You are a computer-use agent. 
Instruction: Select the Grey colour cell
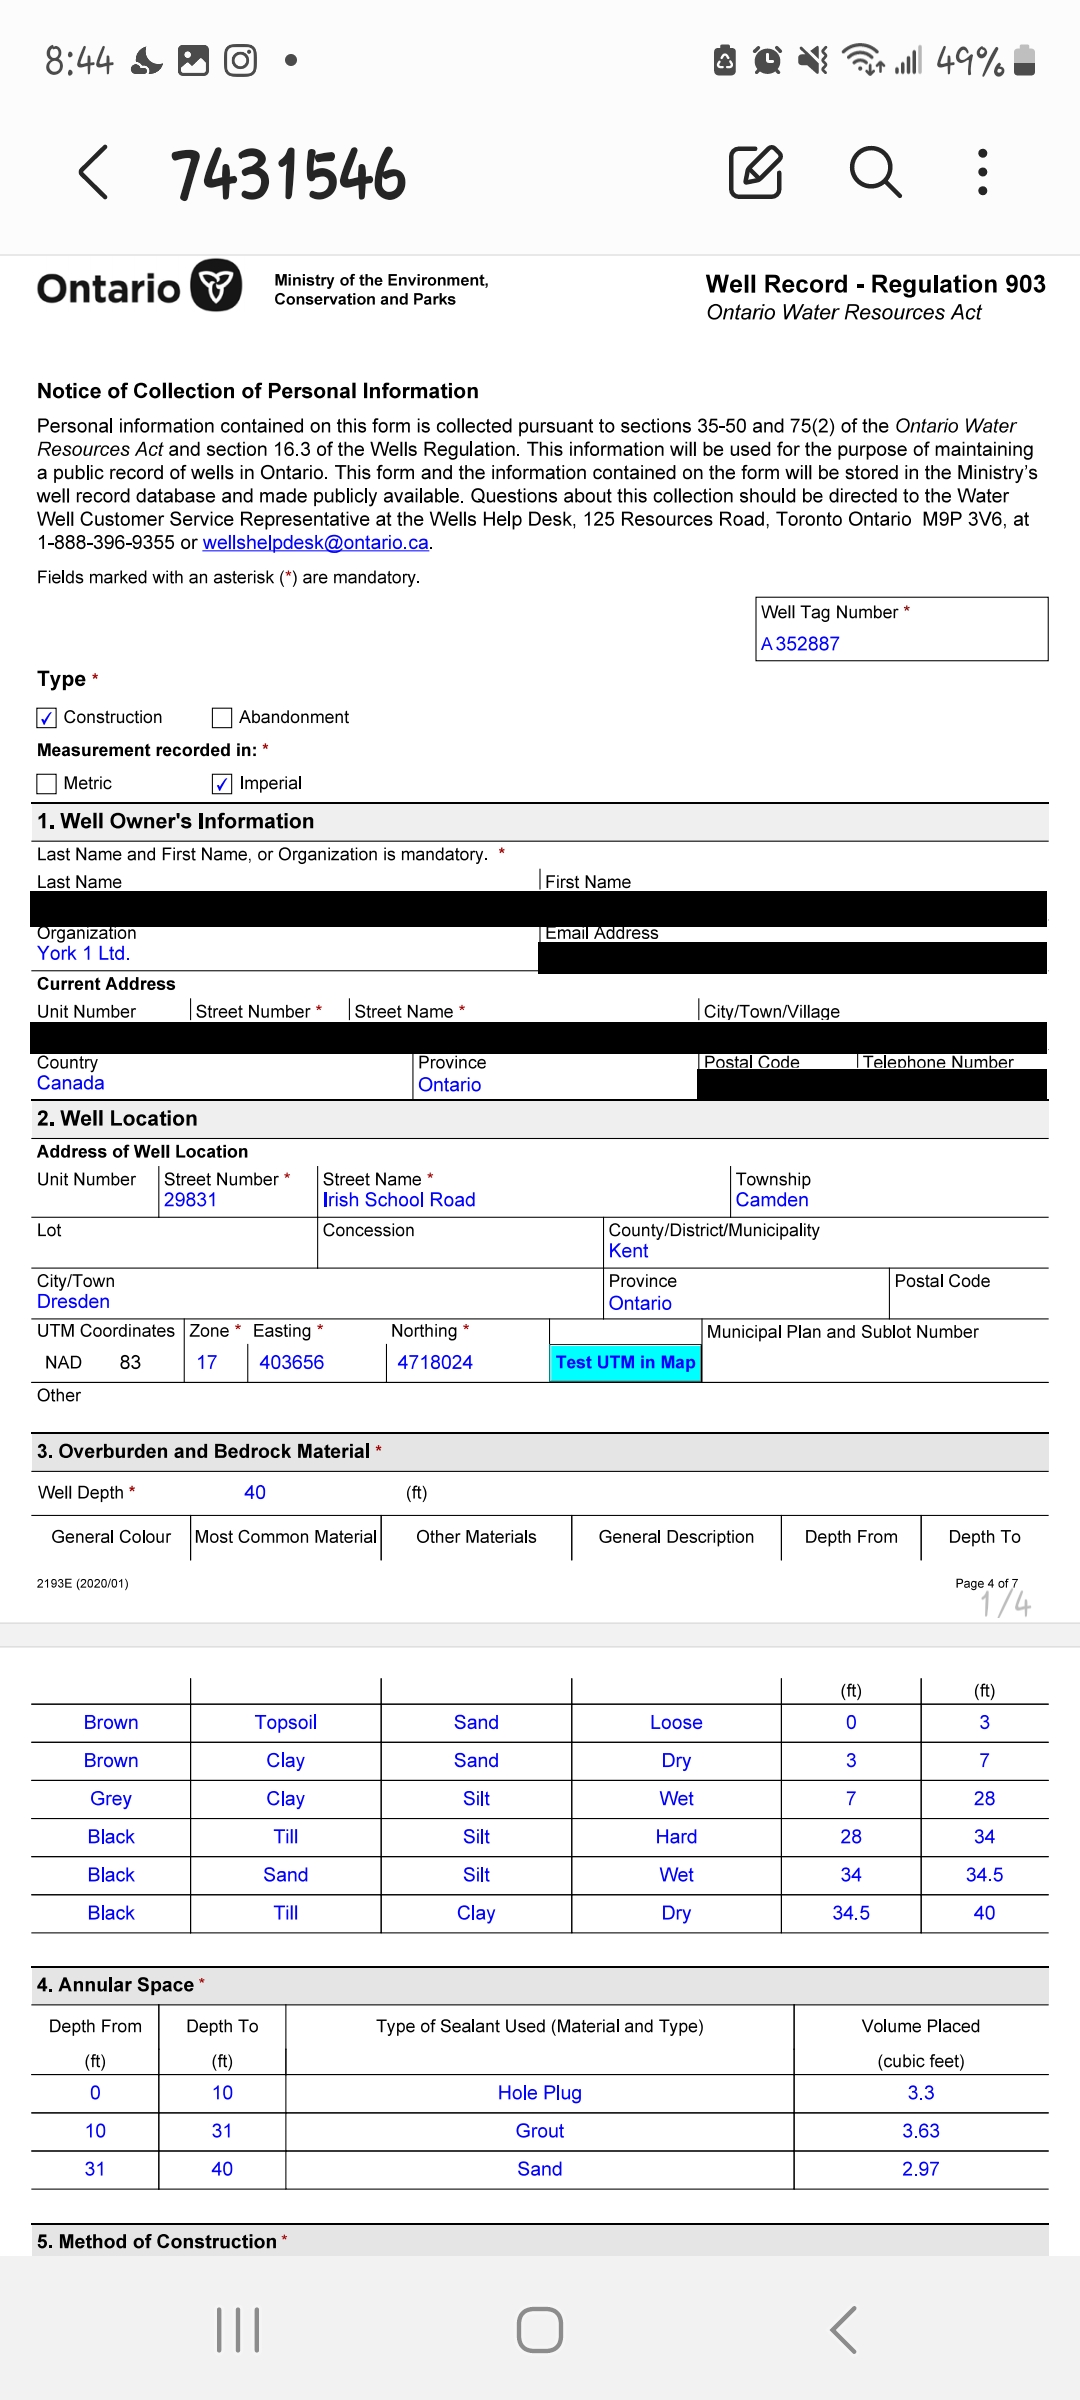[x=111, y=1799]
